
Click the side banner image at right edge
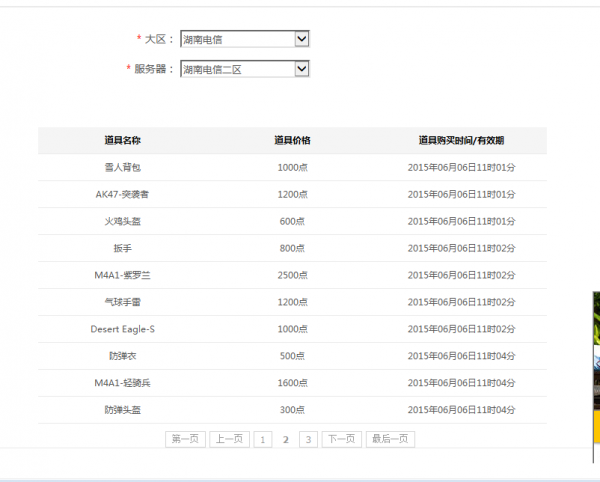(597, 377)
